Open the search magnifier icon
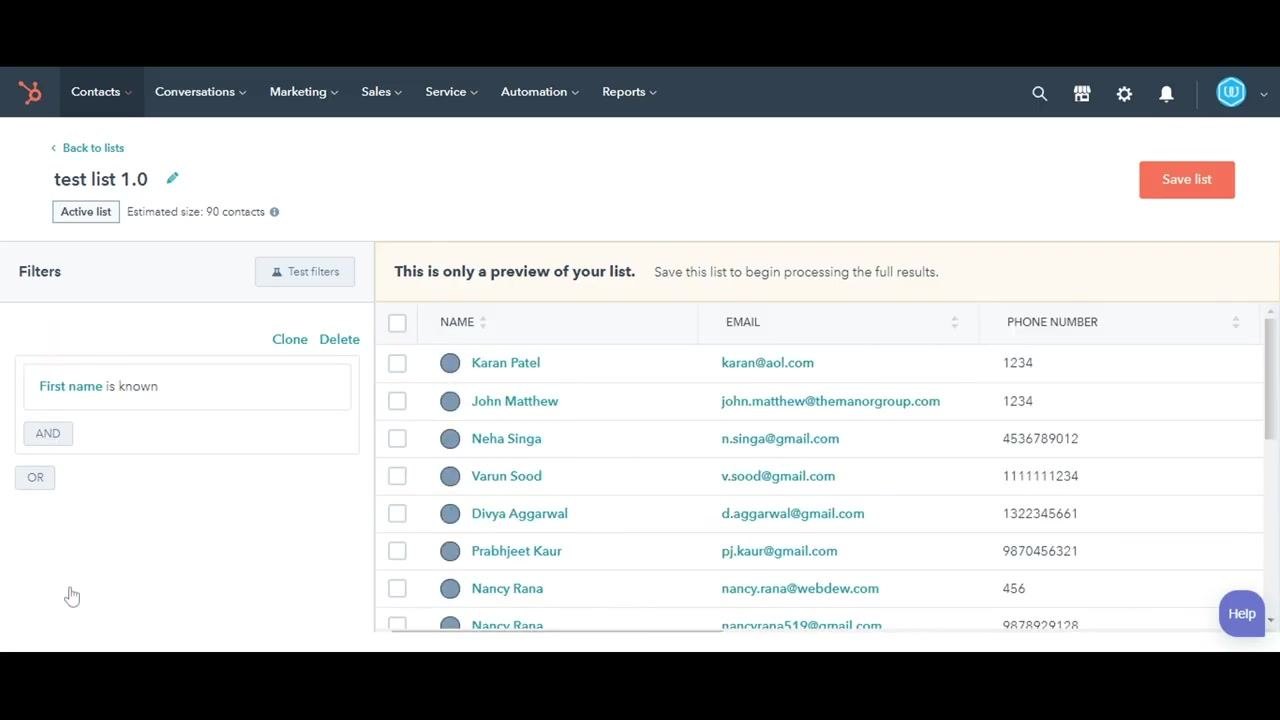 (x=1040, y=93)
